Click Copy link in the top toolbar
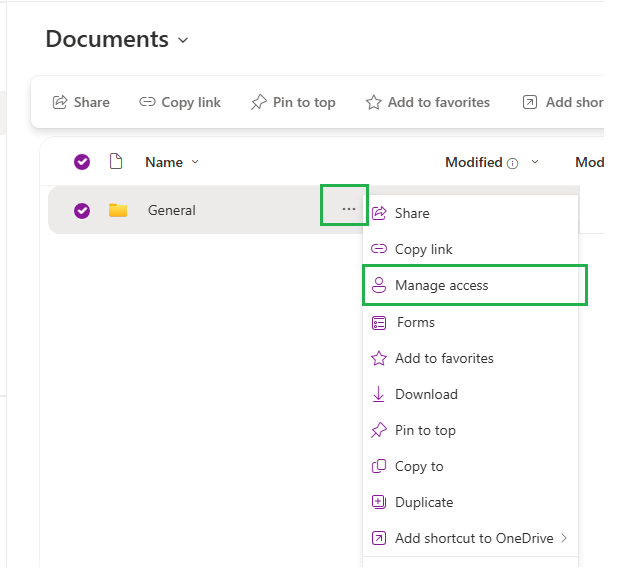This screenshot has width=620, height=574. pyautogui.click(x=180, y=102)
